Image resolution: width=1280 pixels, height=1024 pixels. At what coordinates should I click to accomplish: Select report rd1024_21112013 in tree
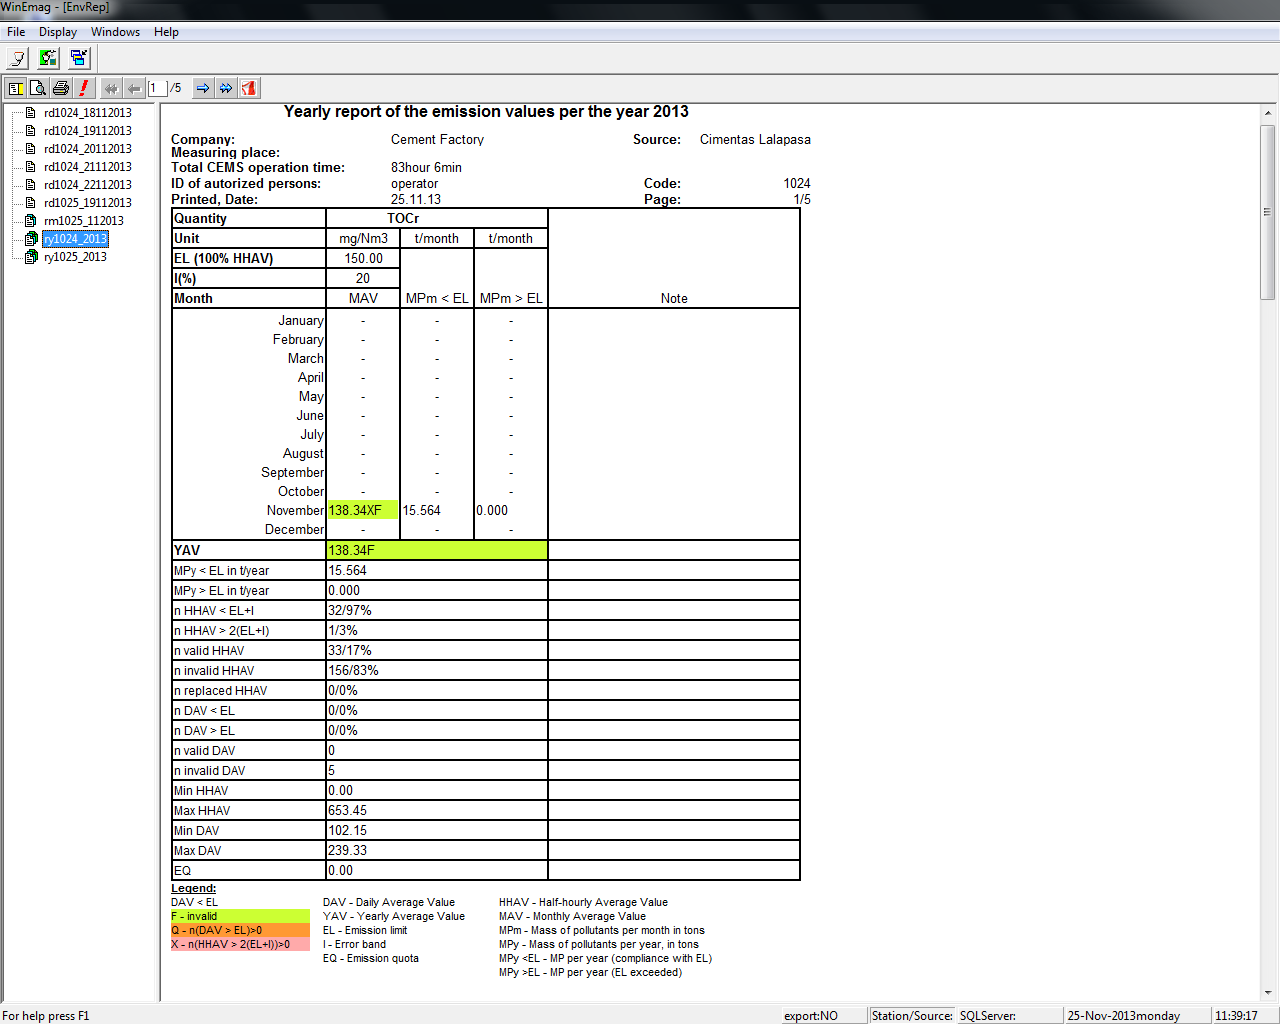pyautogui.click(x=88, y=167)
